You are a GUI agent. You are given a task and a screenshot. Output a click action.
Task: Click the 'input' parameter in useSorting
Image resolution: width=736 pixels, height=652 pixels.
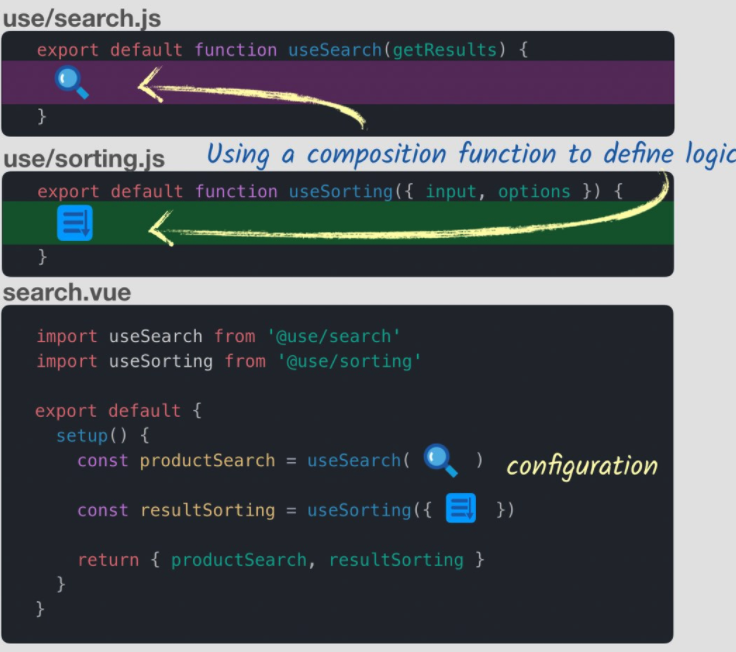click(451, 192)
